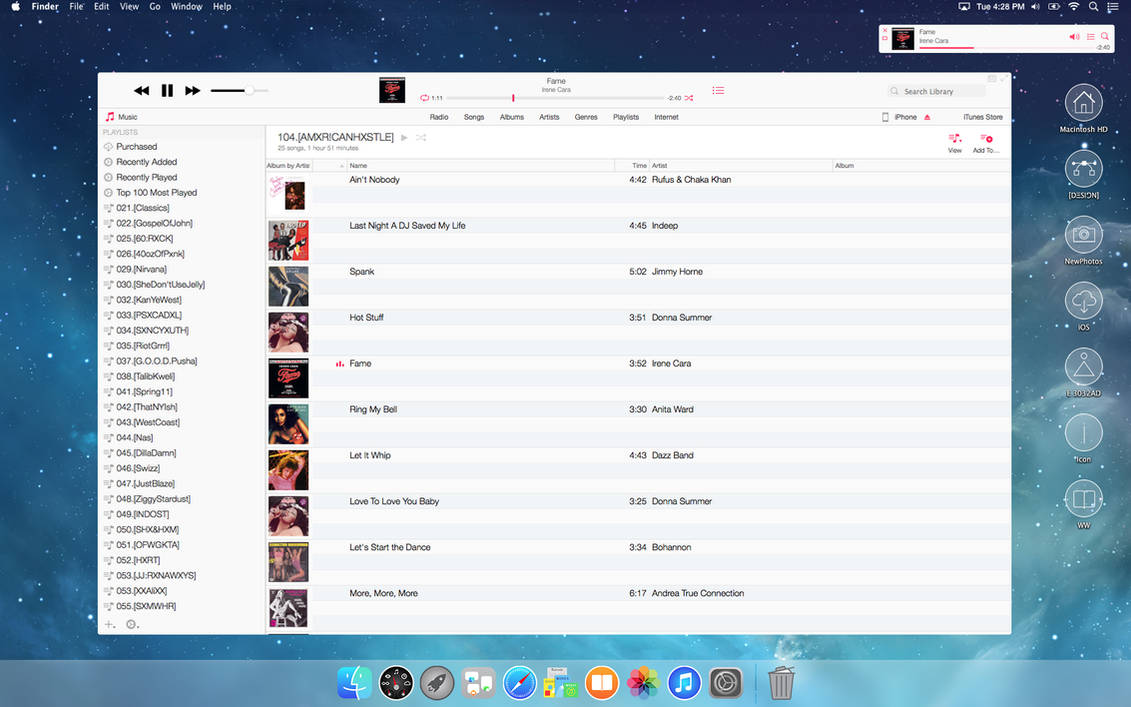1131x707 pixels.
Task: Sort by the Artist column header
Action: coord(741,166)
